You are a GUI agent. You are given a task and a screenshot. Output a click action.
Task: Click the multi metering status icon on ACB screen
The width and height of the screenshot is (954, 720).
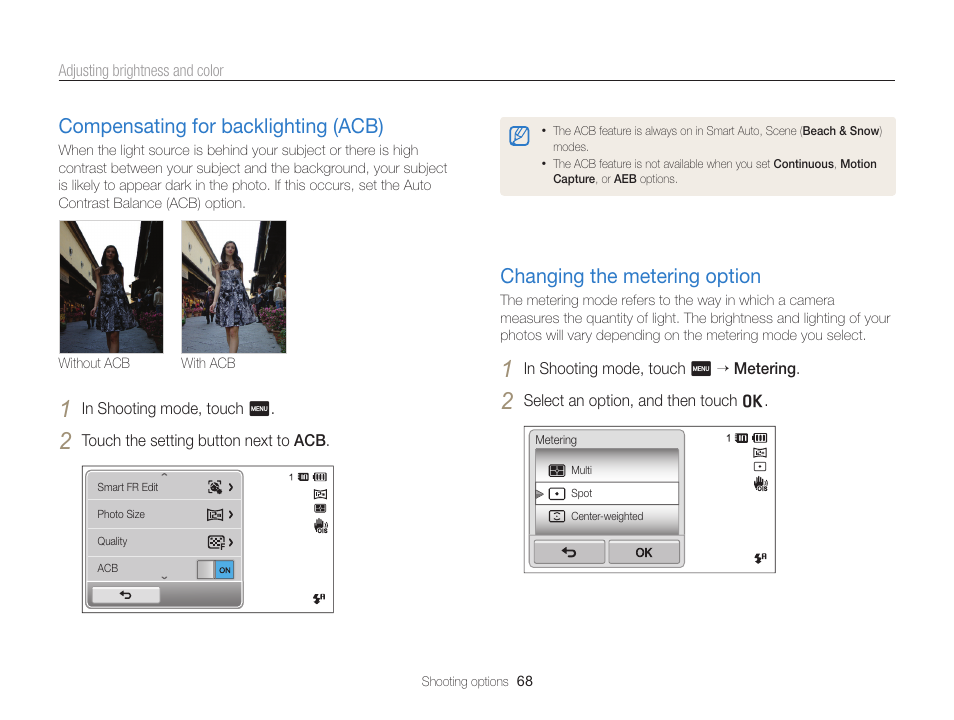point(320,508)
